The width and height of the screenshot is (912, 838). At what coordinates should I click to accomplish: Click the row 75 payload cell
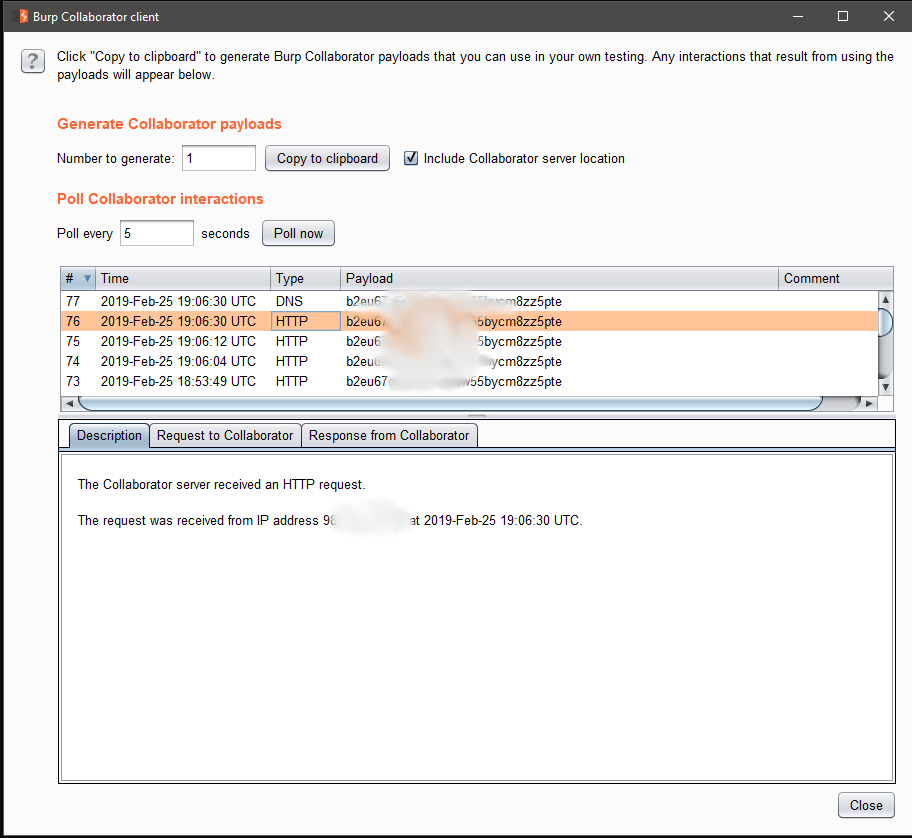coord(559,341)
